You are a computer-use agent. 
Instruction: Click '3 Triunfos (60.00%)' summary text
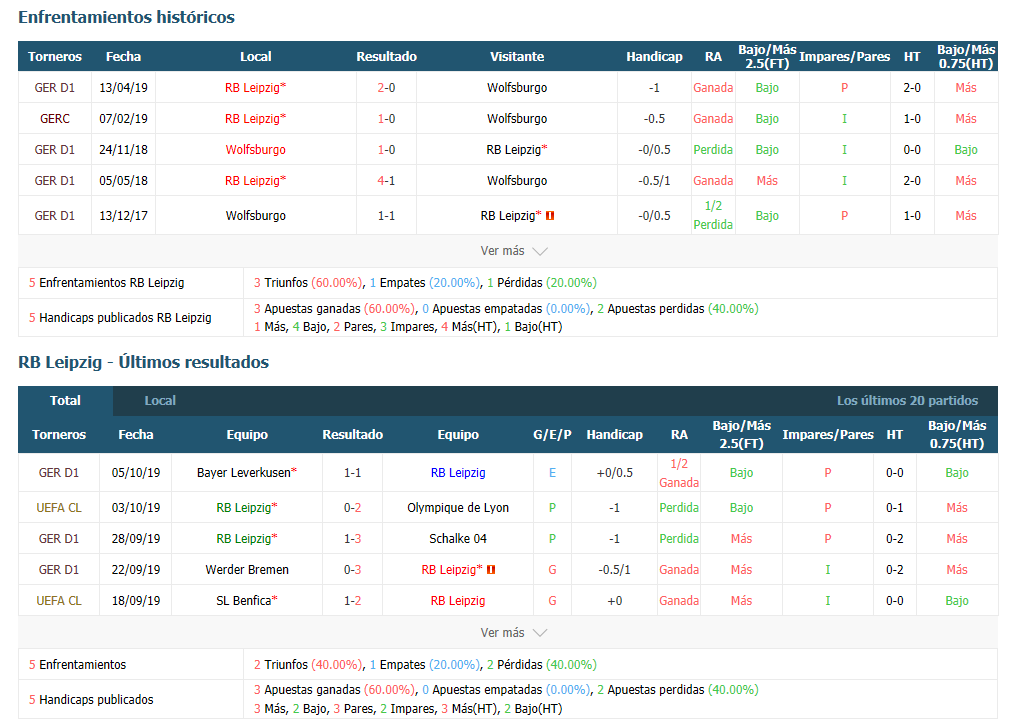click(x=308, y=283)
